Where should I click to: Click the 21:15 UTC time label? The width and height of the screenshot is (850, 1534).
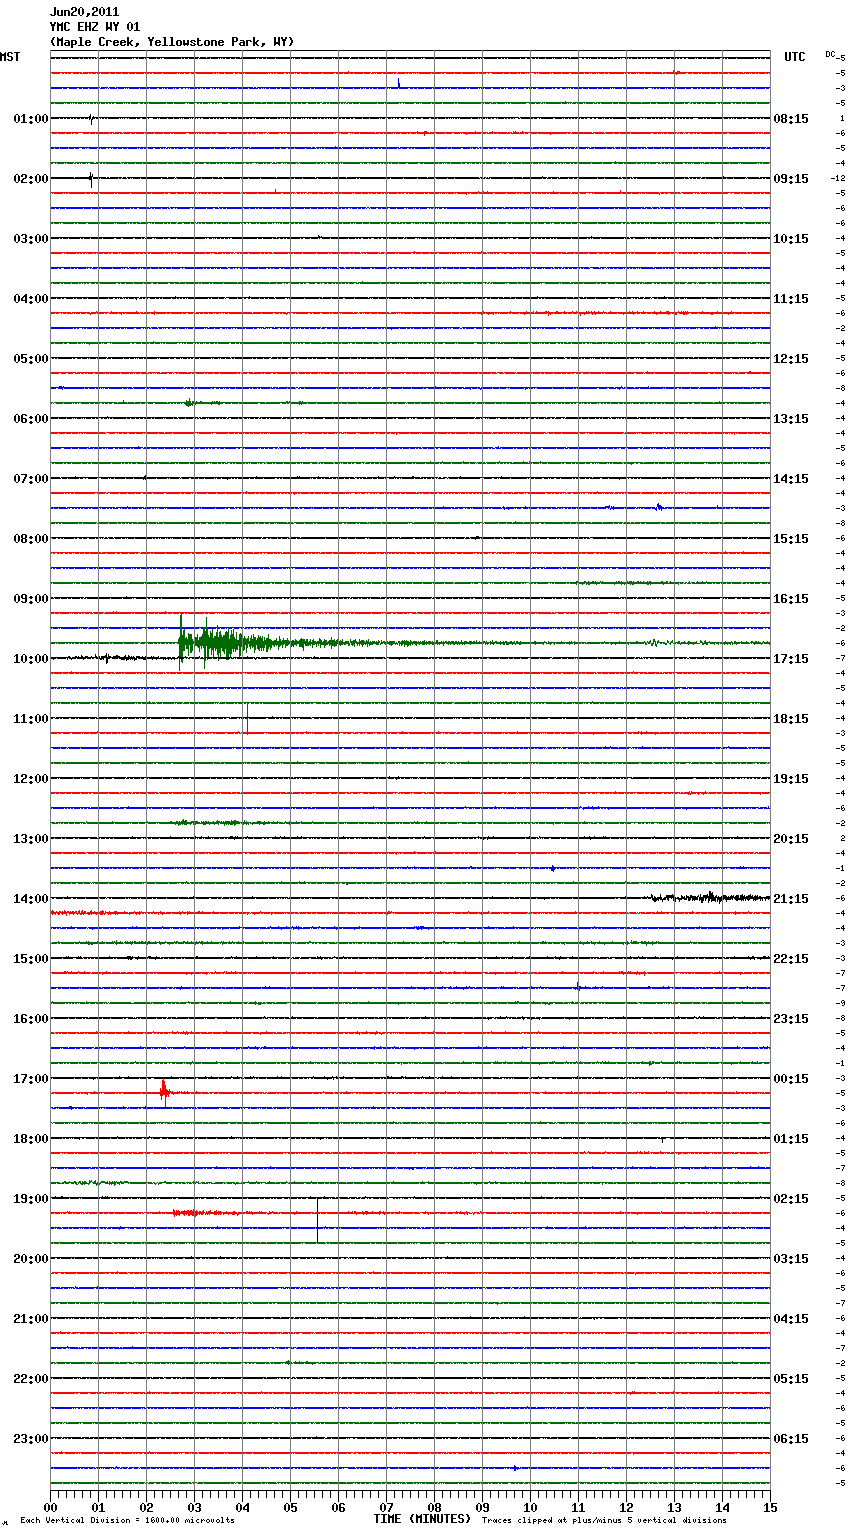pos(791,899)
